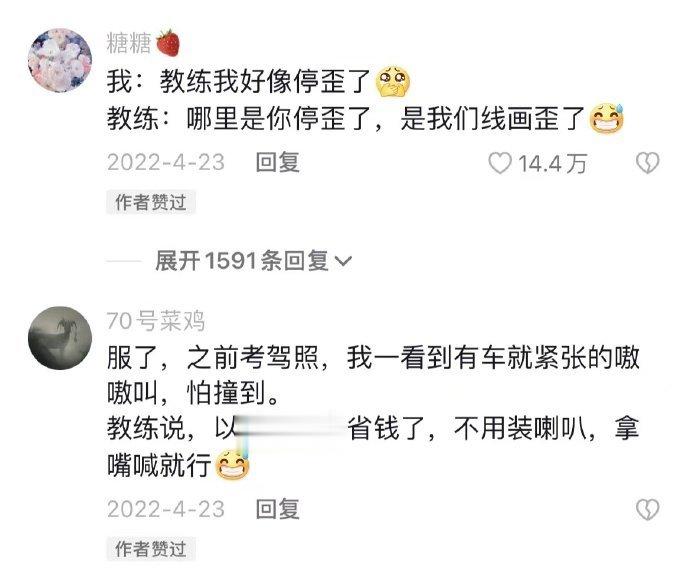Viewport: 690px width, 580px height.
Task: Reply to 糖糖's comment via 回复
Action: [x=278, y=162]
